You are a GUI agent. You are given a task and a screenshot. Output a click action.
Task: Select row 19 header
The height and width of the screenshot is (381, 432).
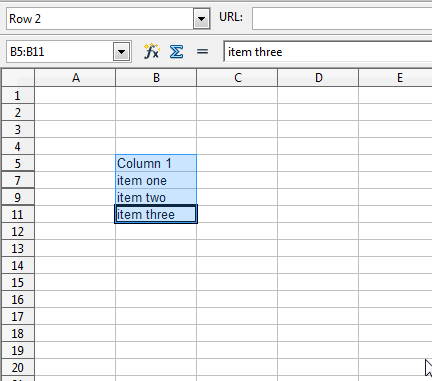click(18, 350)
